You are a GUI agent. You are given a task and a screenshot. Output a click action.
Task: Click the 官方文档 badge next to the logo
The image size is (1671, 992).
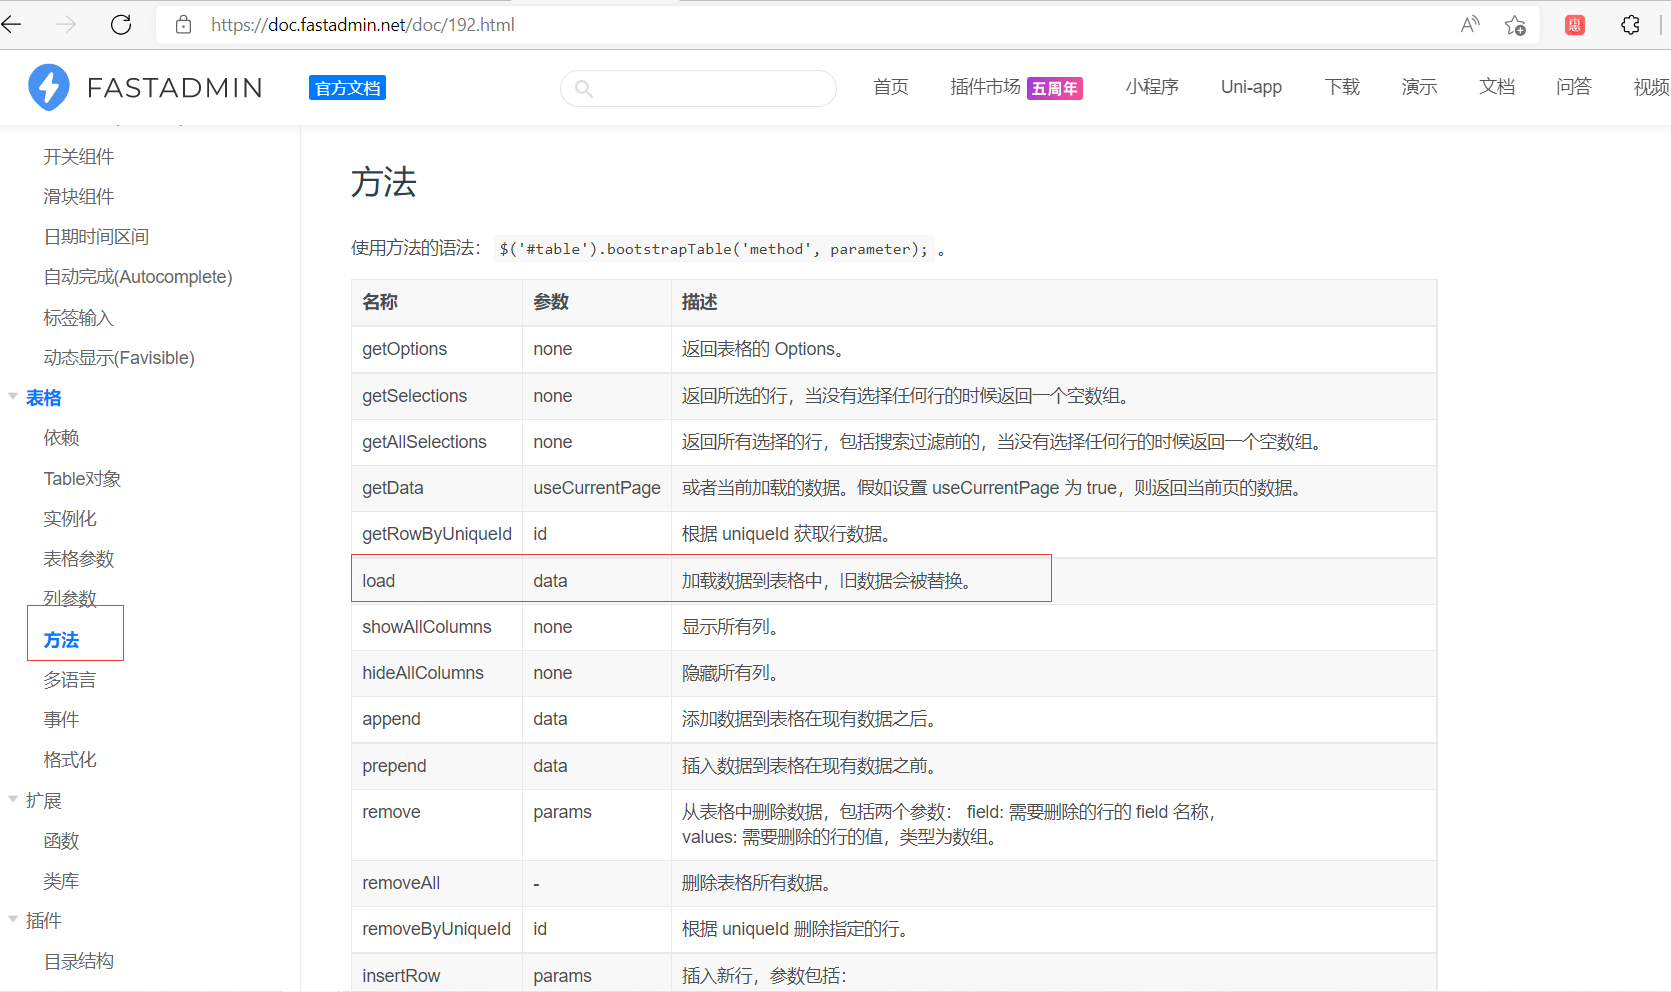pos(346,87)
